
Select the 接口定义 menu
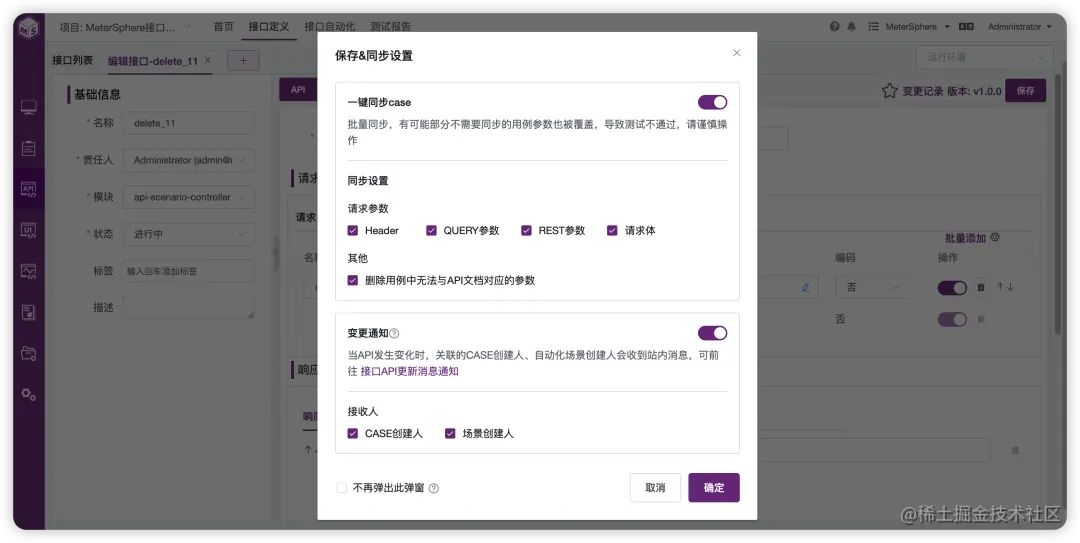[x=269, y=27]
